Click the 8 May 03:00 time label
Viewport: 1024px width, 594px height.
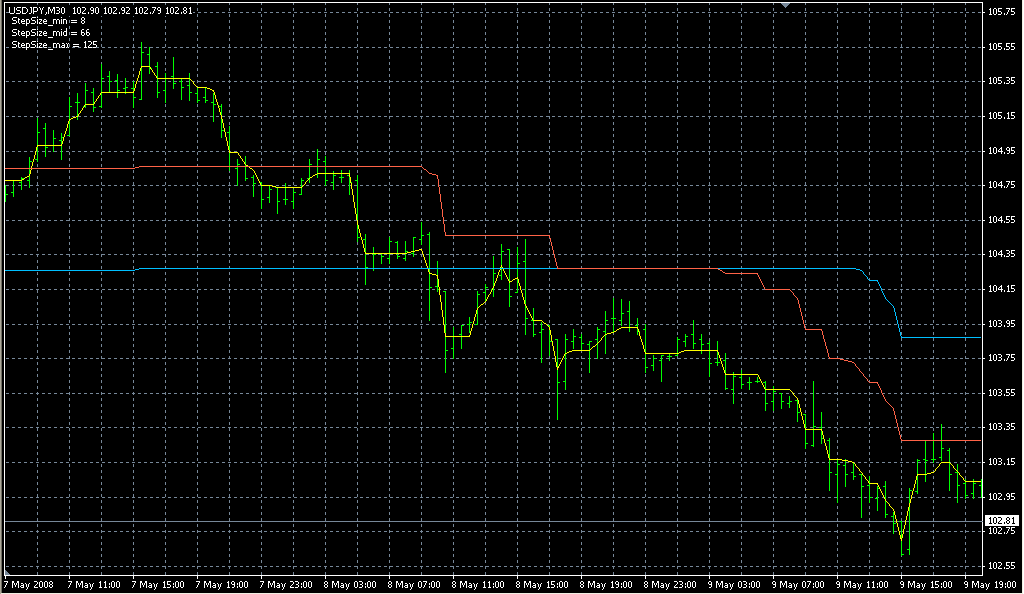(353, 584)
